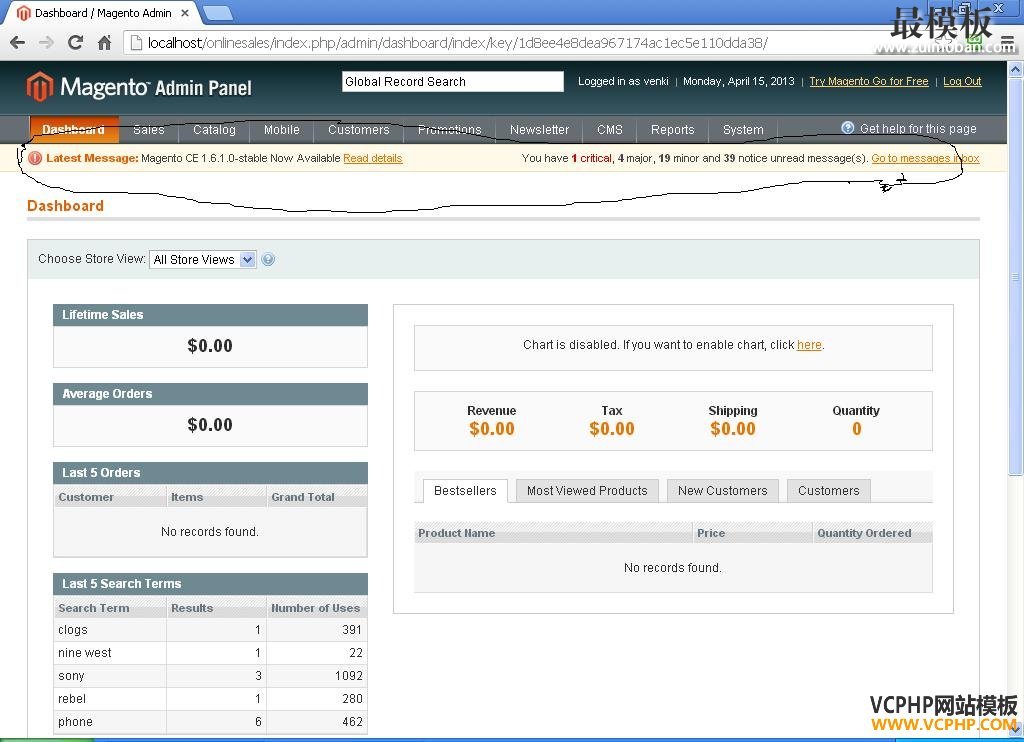Click the 'here' link to enable chart

(809, 345)
